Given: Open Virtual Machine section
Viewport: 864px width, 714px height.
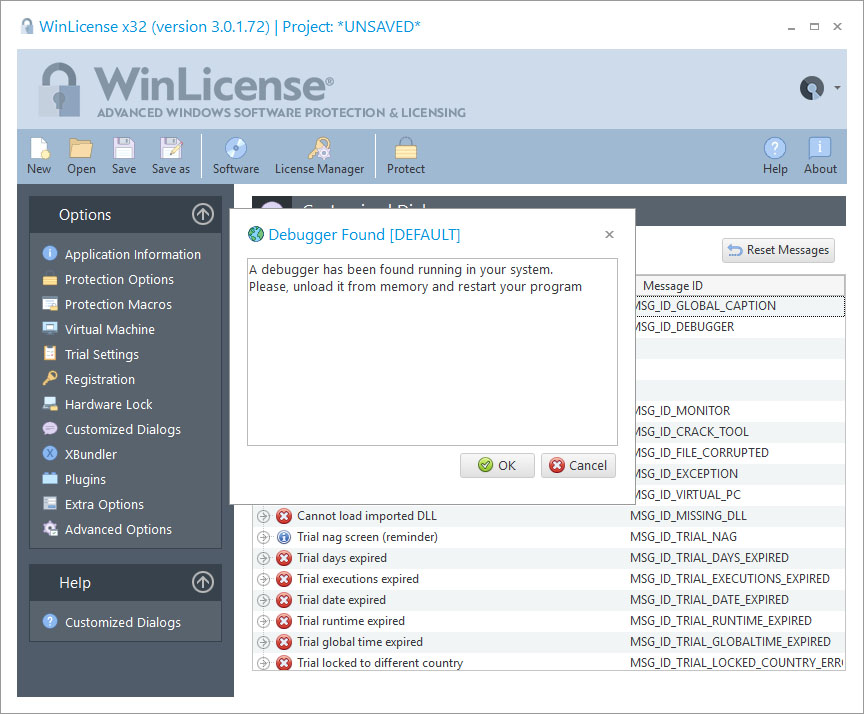Looking at the screenshot, I should click(110, 329).
